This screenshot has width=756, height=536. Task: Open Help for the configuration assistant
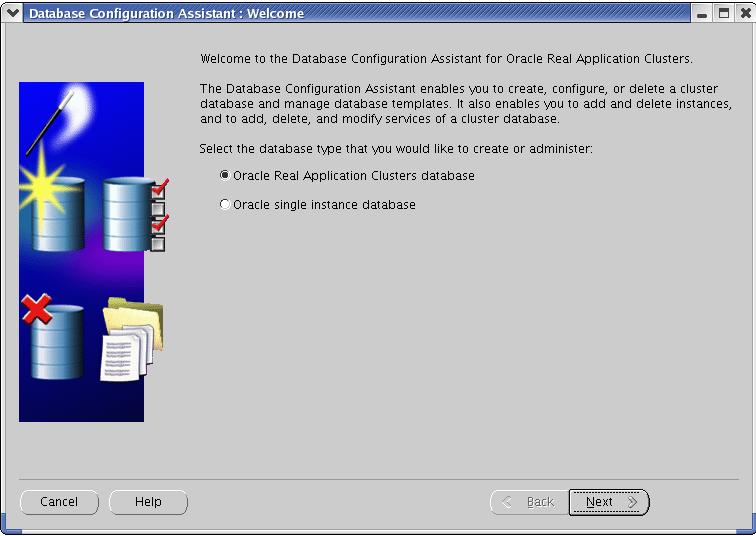click(148, 502)
